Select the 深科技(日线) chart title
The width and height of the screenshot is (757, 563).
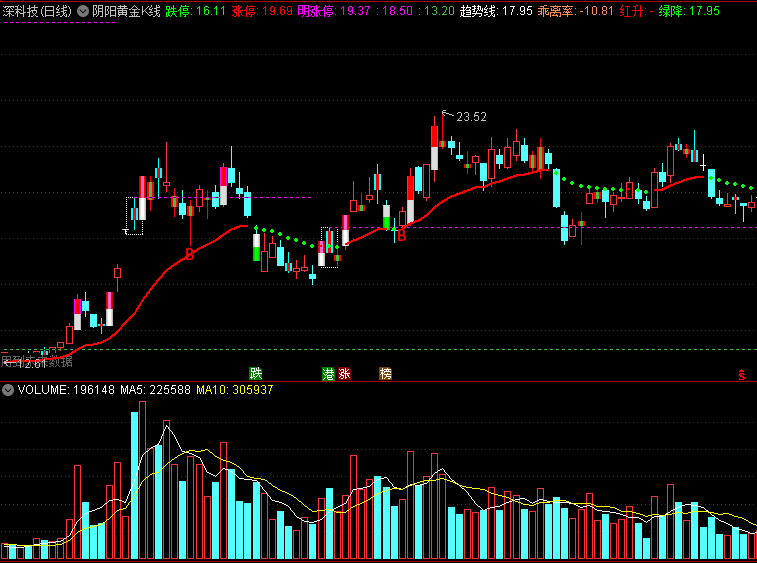[x=37, y=11]
